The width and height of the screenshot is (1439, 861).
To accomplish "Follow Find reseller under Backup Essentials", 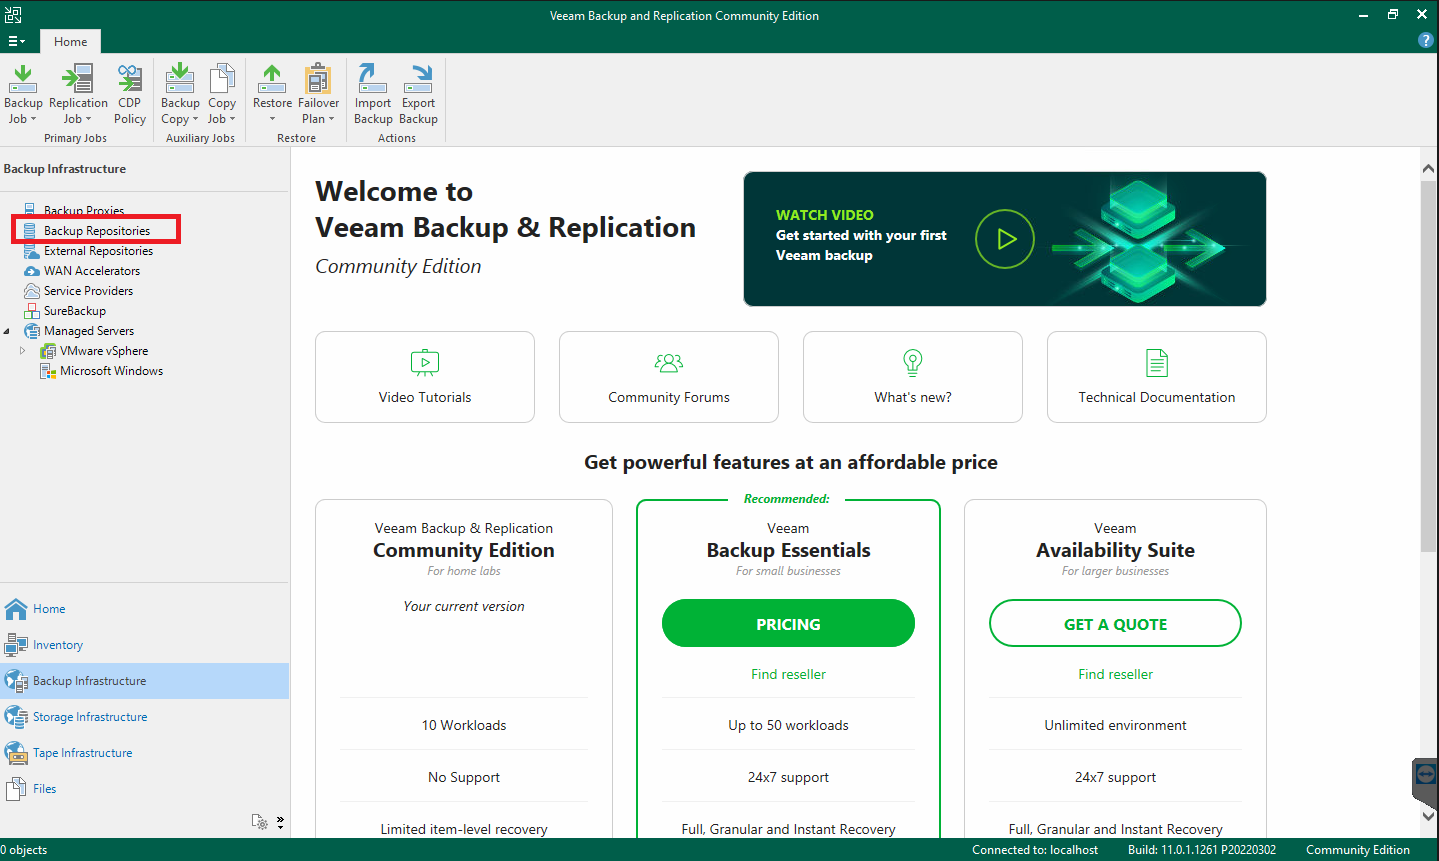I will point(788,675).
